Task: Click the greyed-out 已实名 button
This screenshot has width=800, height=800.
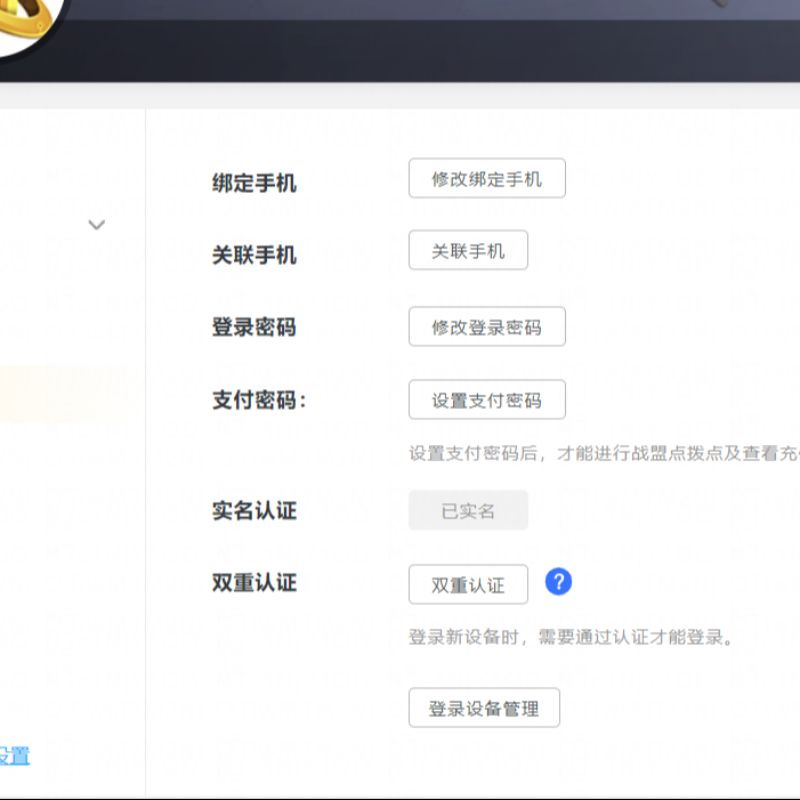Action: pos(468,511)
